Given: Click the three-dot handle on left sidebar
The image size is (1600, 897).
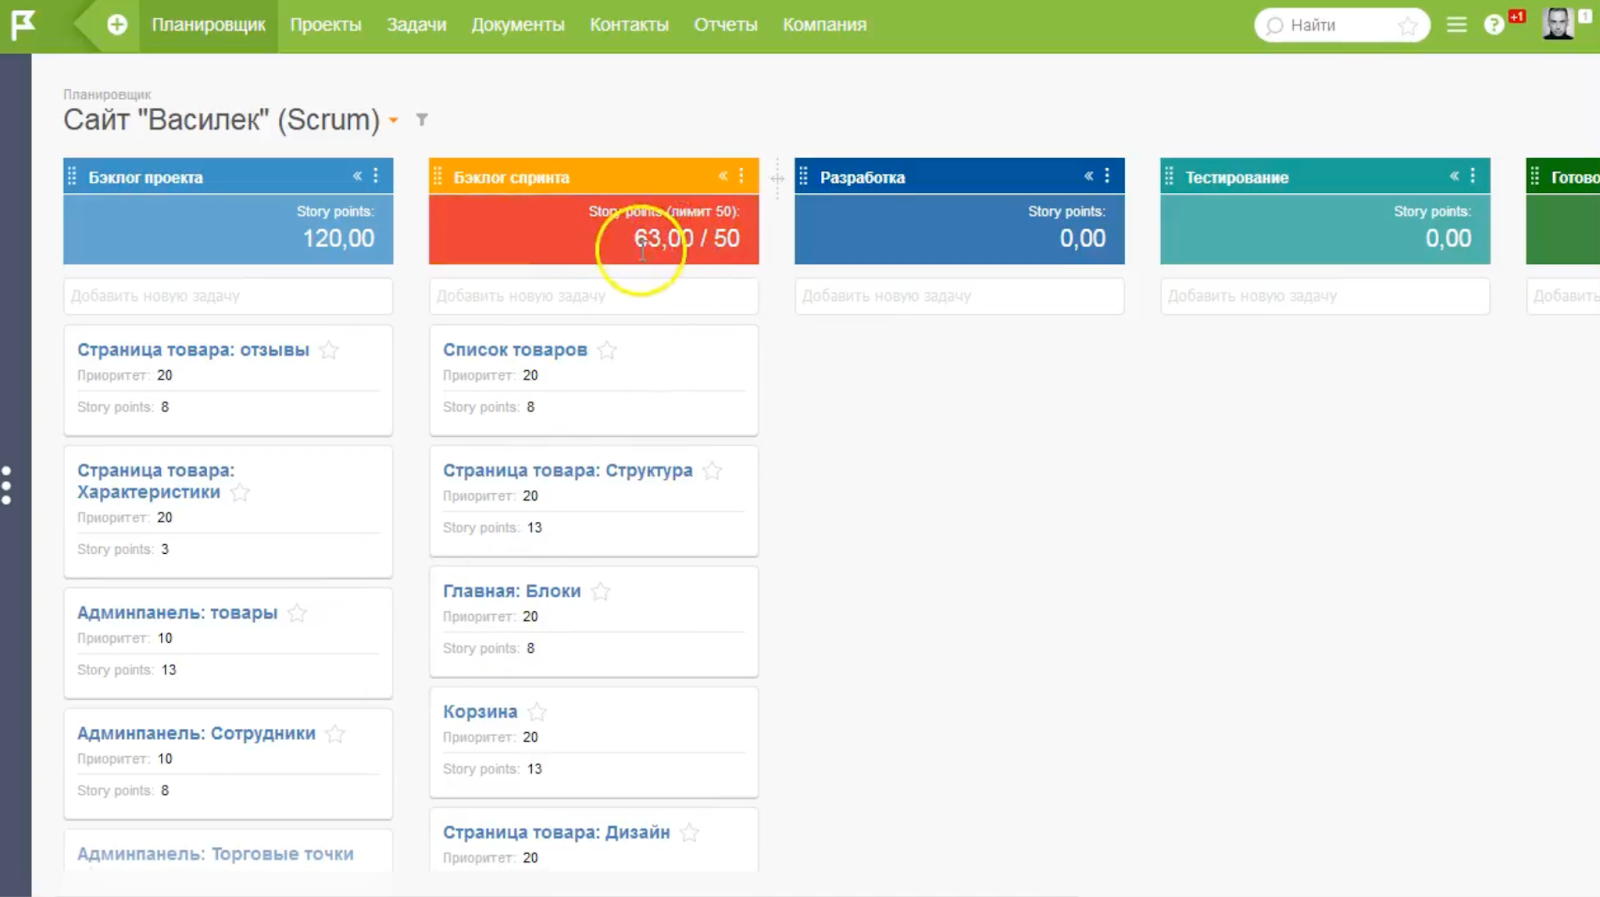Looking at the screenshot, I should pyautogui.click(x=7, y=485).
